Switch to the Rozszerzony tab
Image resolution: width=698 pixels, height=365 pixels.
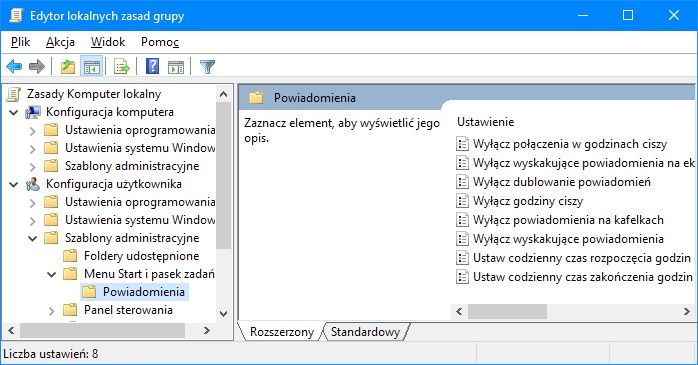(282, 332)
